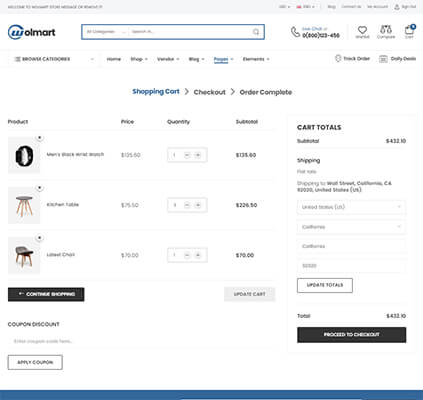Click the Track Order icon link
This screenshot has height=400, width=423.
coord(352,59)
